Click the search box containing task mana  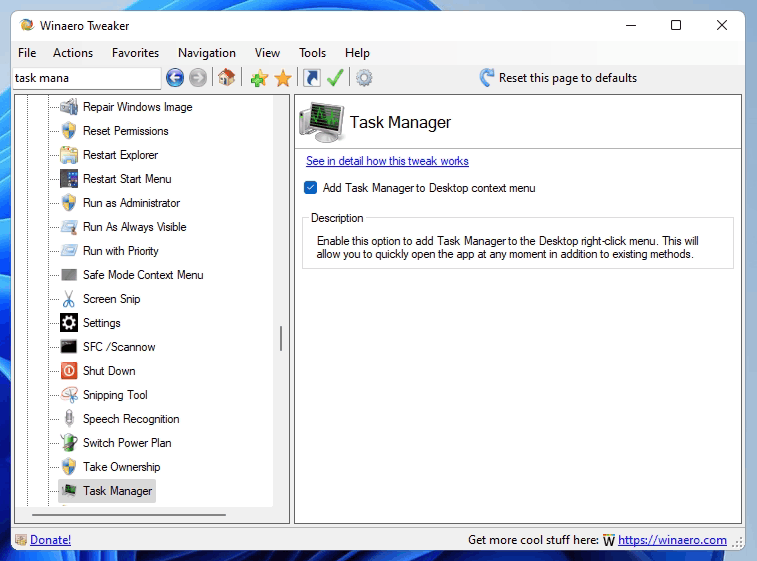coord(87,78)
